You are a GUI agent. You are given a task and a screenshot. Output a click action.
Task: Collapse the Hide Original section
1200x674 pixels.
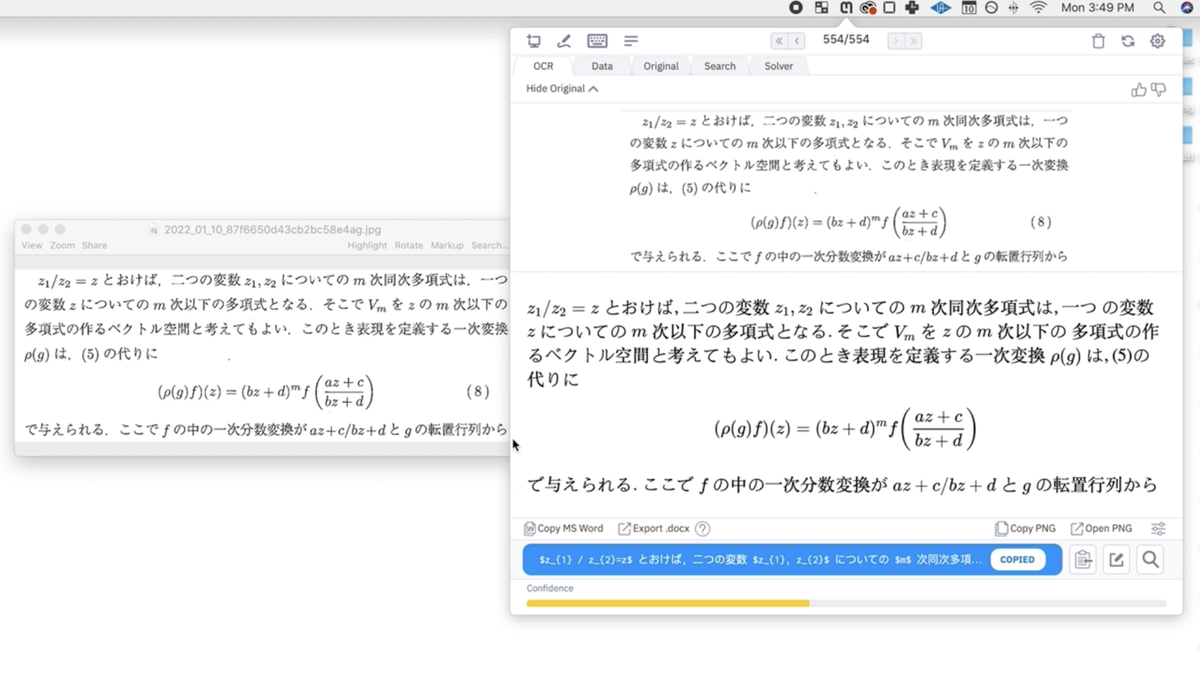(x=562, y=89)
